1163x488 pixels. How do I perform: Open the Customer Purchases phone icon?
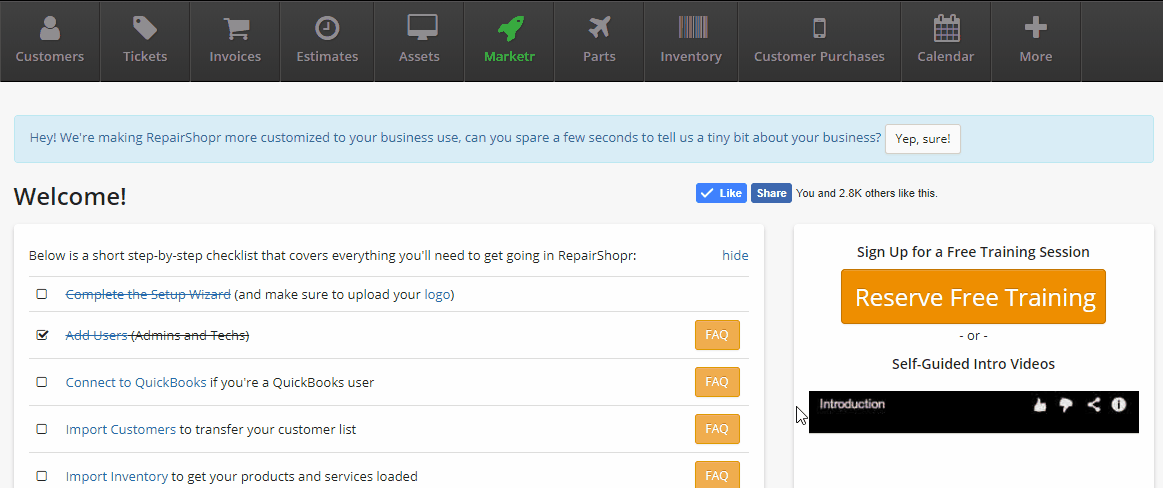coord(820,28)
